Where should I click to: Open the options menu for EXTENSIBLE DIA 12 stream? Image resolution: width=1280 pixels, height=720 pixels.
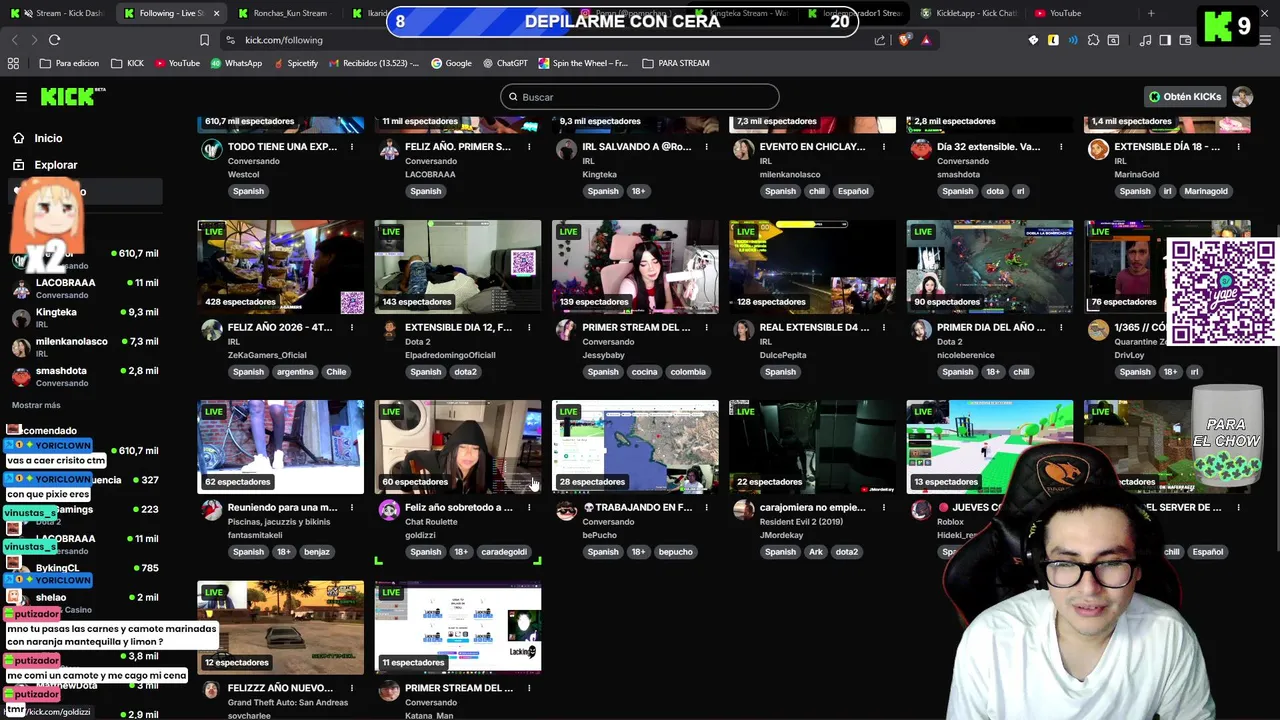click(x=529, y=327)
